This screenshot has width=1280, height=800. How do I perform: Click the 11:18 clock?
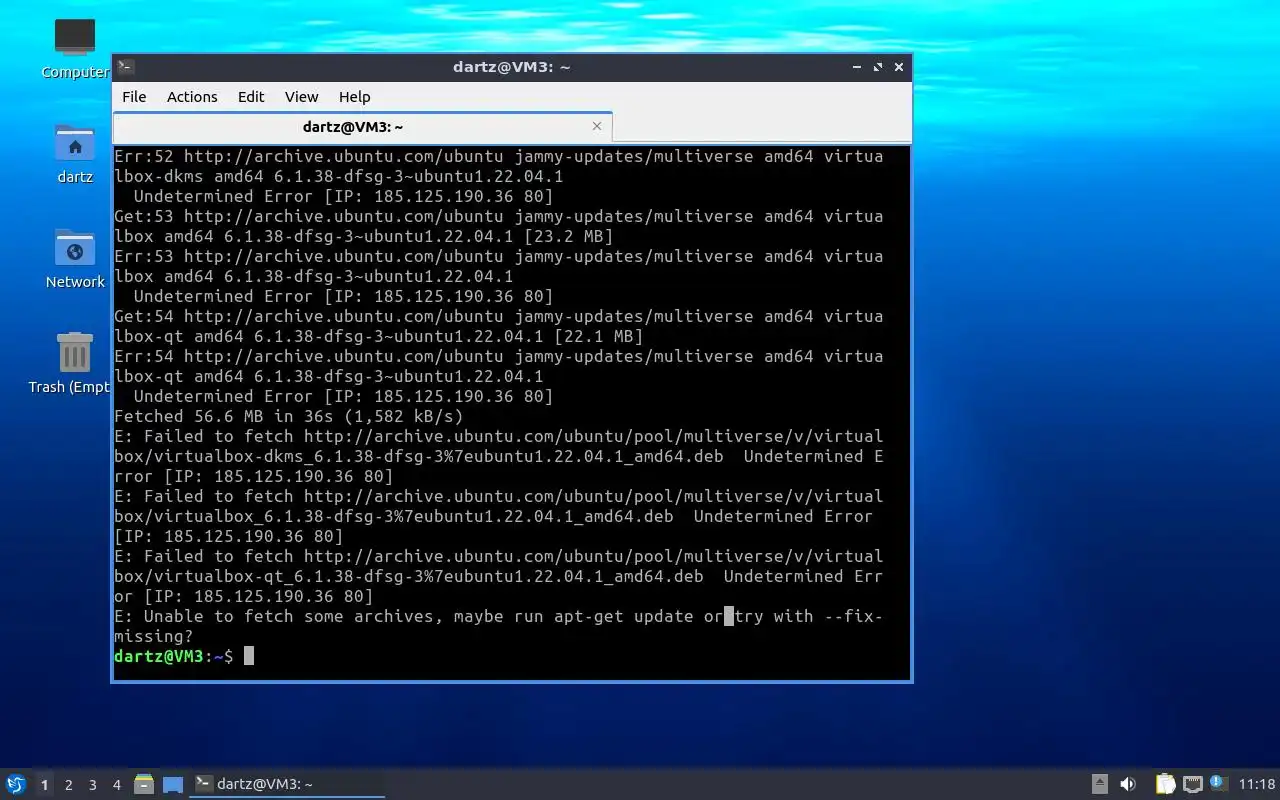click(x=1257, y=784)
